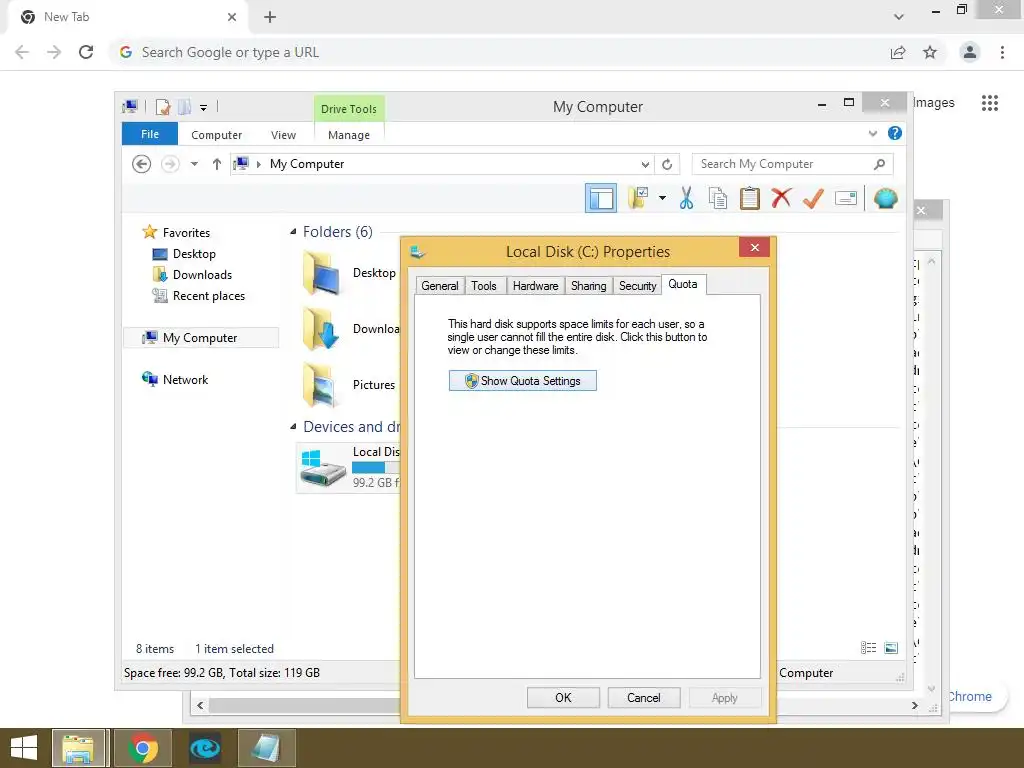Click the Properties quick access icon
The width and height of the screenshot is (1024, 768).
[x=163, y=106]
